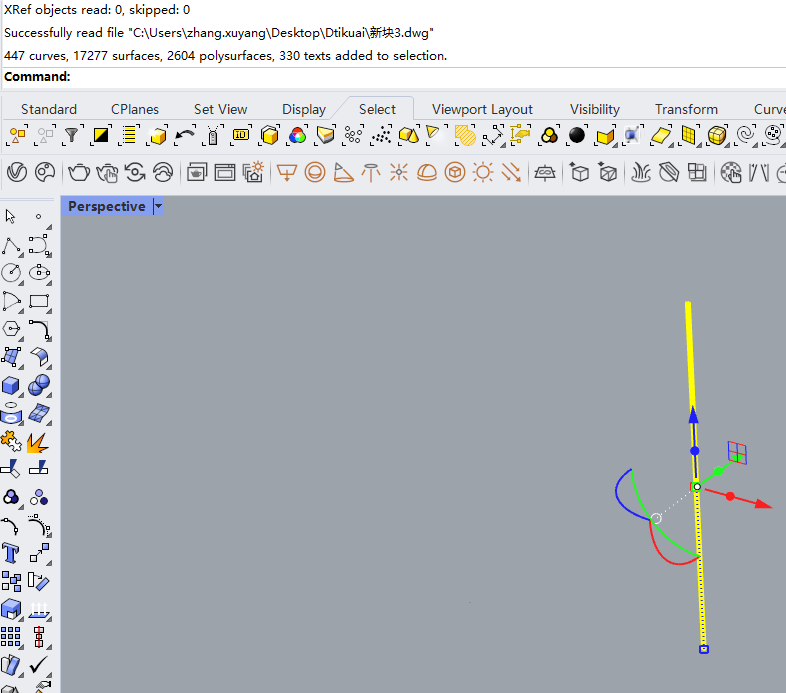Click the Select by Layer icon
The image size is (786, 693).
tap(129, 135)
